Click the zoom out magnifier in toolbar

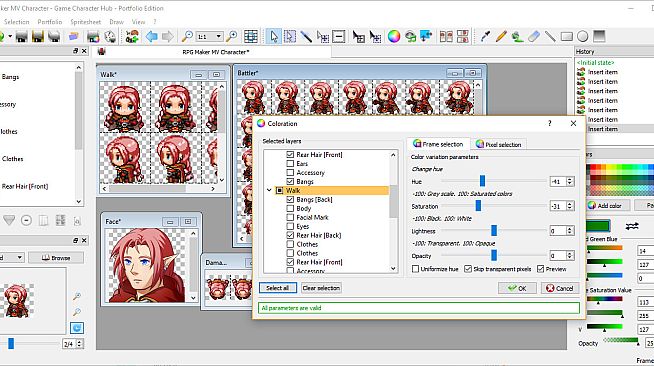pos(187,37)
